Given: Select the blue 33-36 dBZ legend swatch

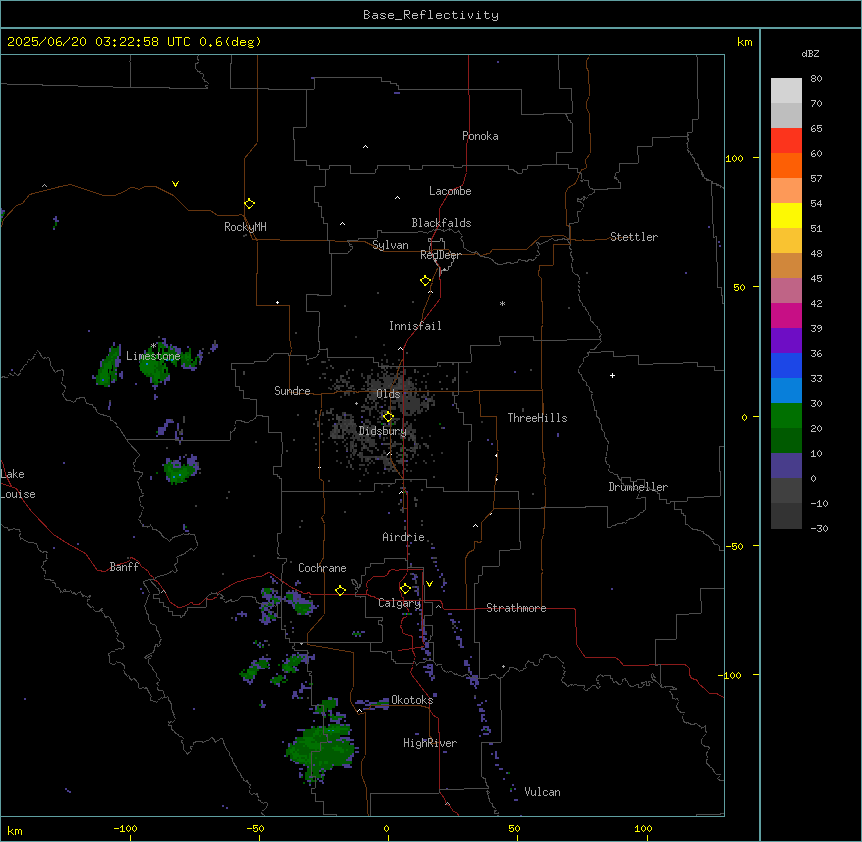Looking at the screenshot, I should pos(786,365).
